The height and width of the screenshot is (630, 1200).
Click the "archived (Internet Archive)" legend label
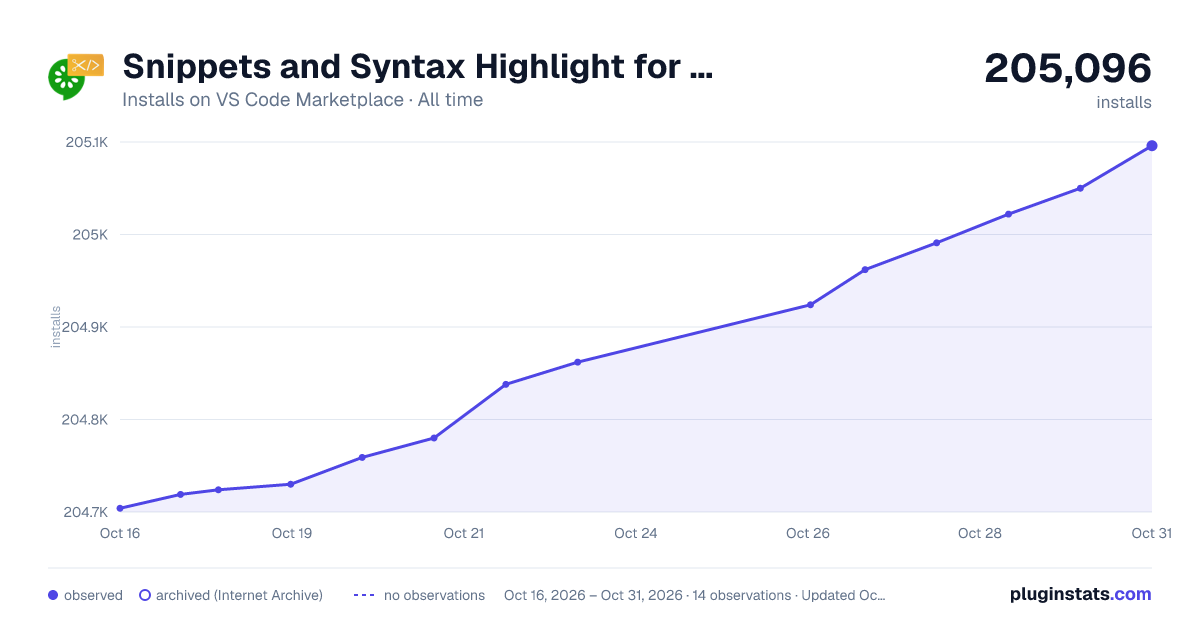point(239,595)
